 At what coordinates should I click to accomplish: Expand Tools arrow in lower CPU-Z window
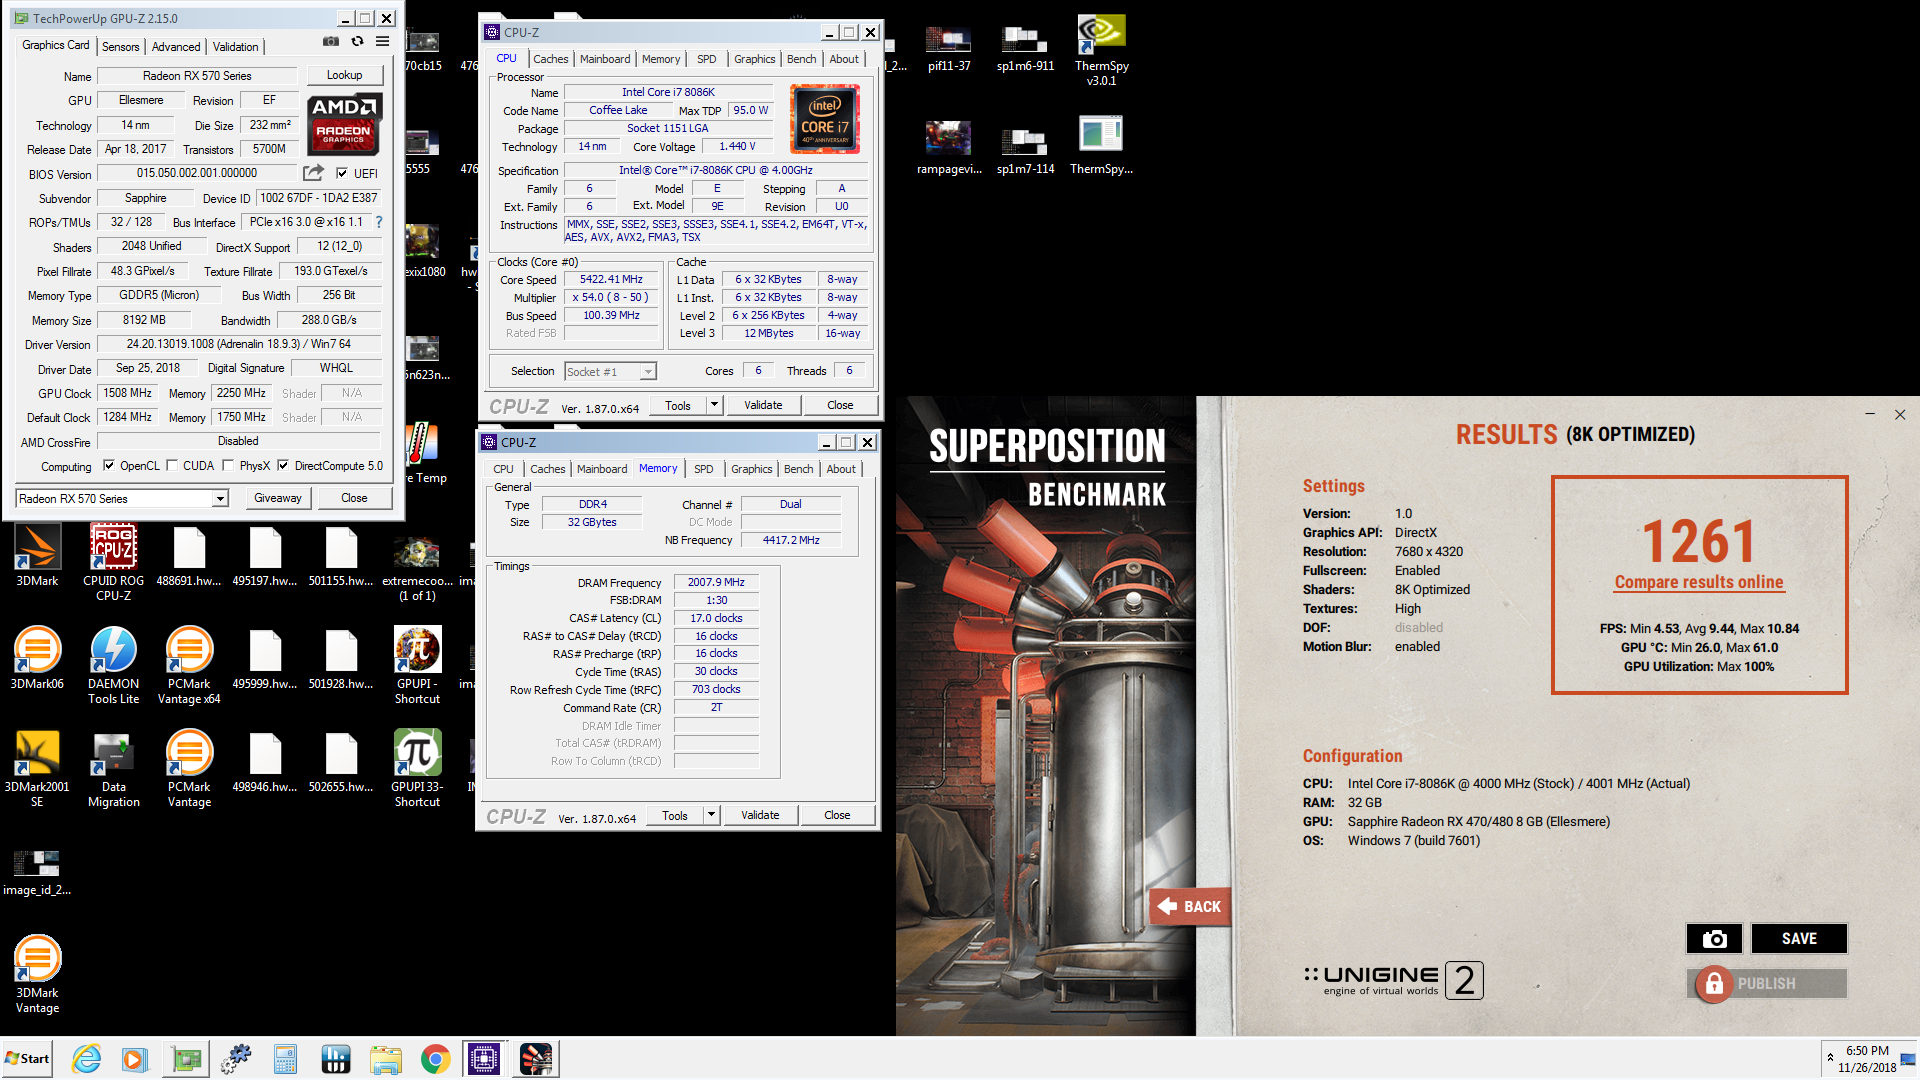(711, 815)
